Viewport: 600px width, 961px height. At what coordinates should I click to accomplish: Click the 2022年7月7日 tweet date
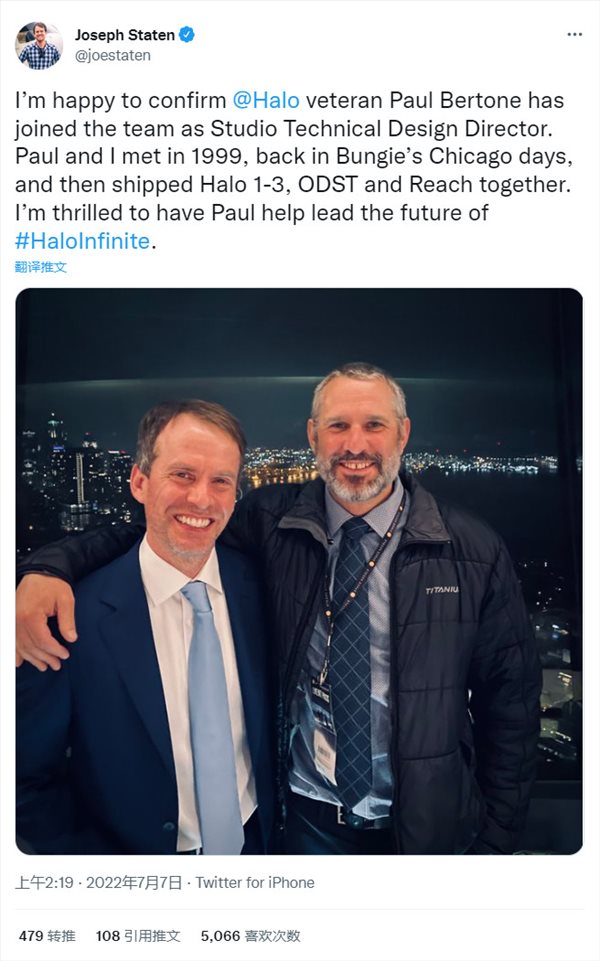pos(133,883)
